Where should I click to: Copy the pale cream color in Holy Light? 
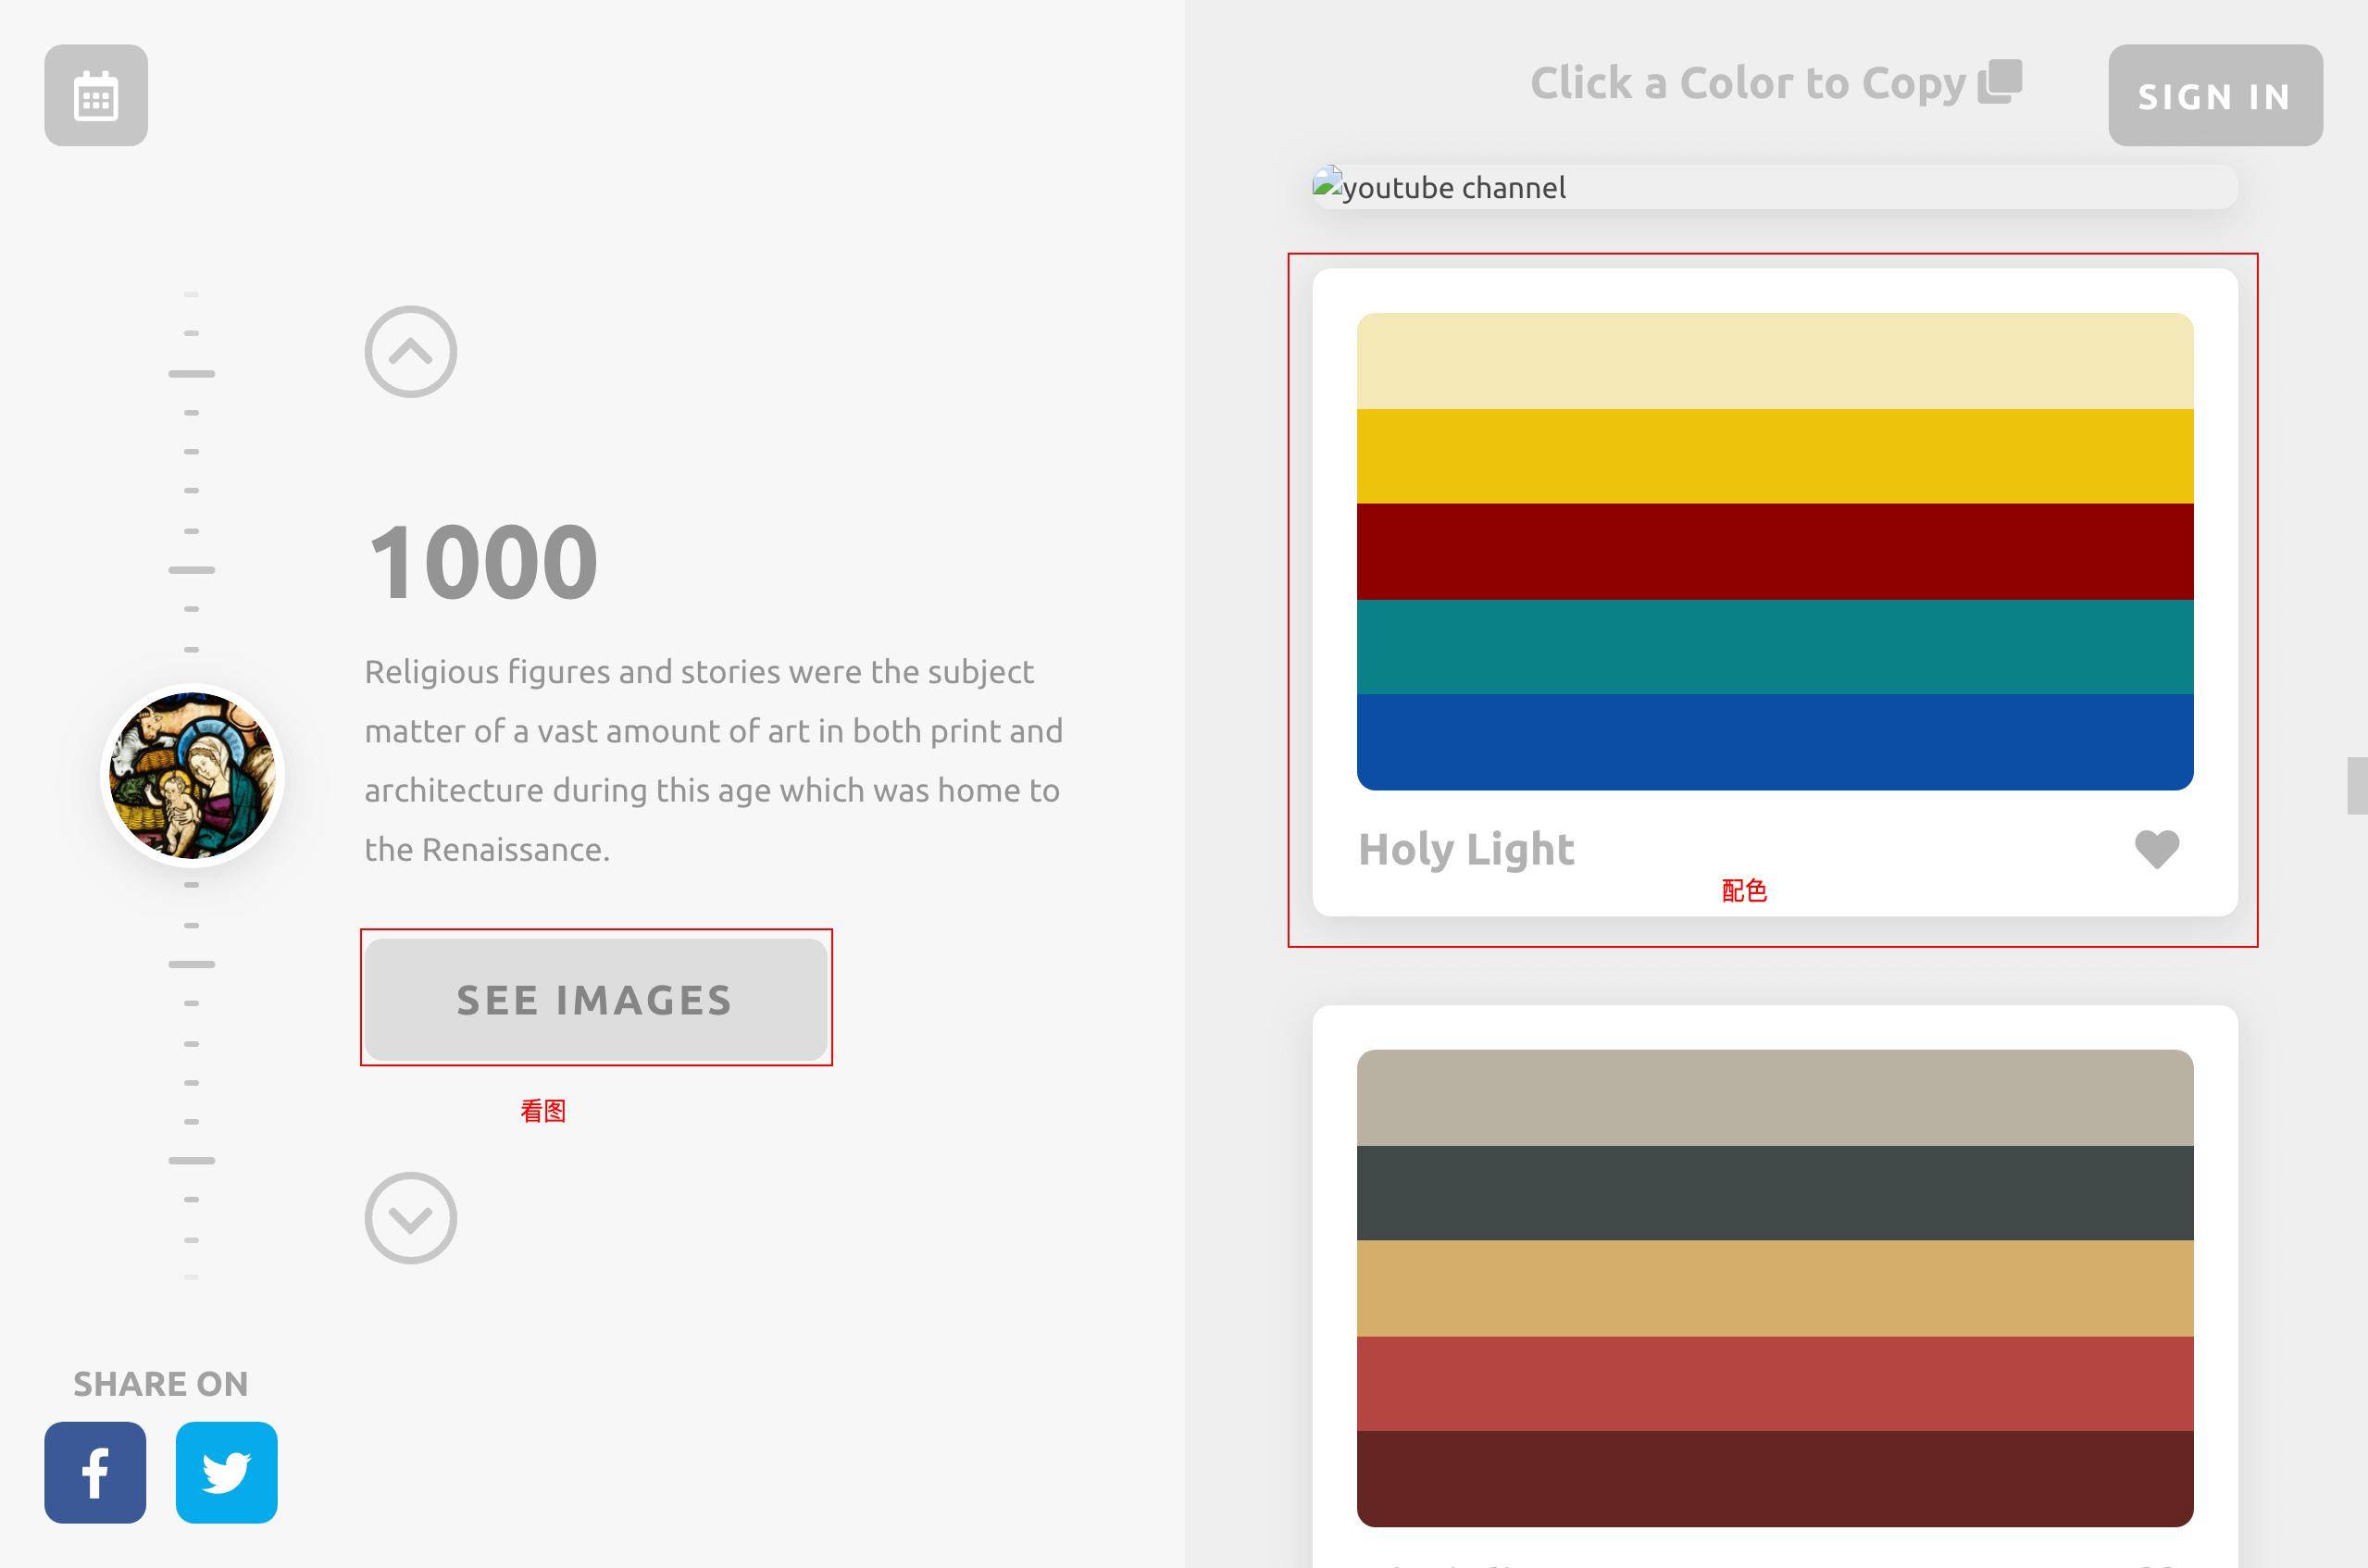pos(1774,361)
